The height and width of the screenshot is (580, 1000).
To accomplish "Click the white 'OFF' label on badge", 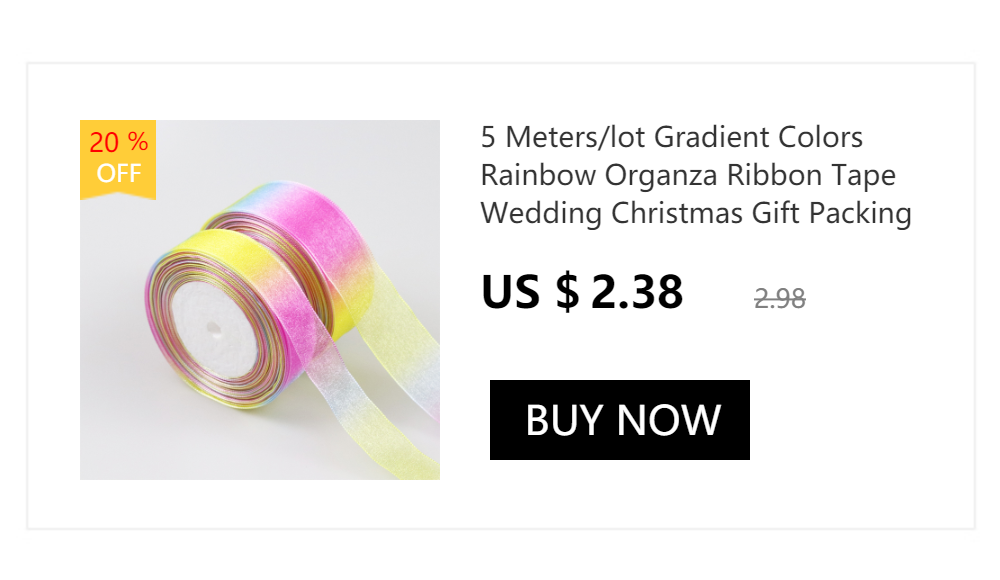I will pyautogui.click(x=119, y=174).
